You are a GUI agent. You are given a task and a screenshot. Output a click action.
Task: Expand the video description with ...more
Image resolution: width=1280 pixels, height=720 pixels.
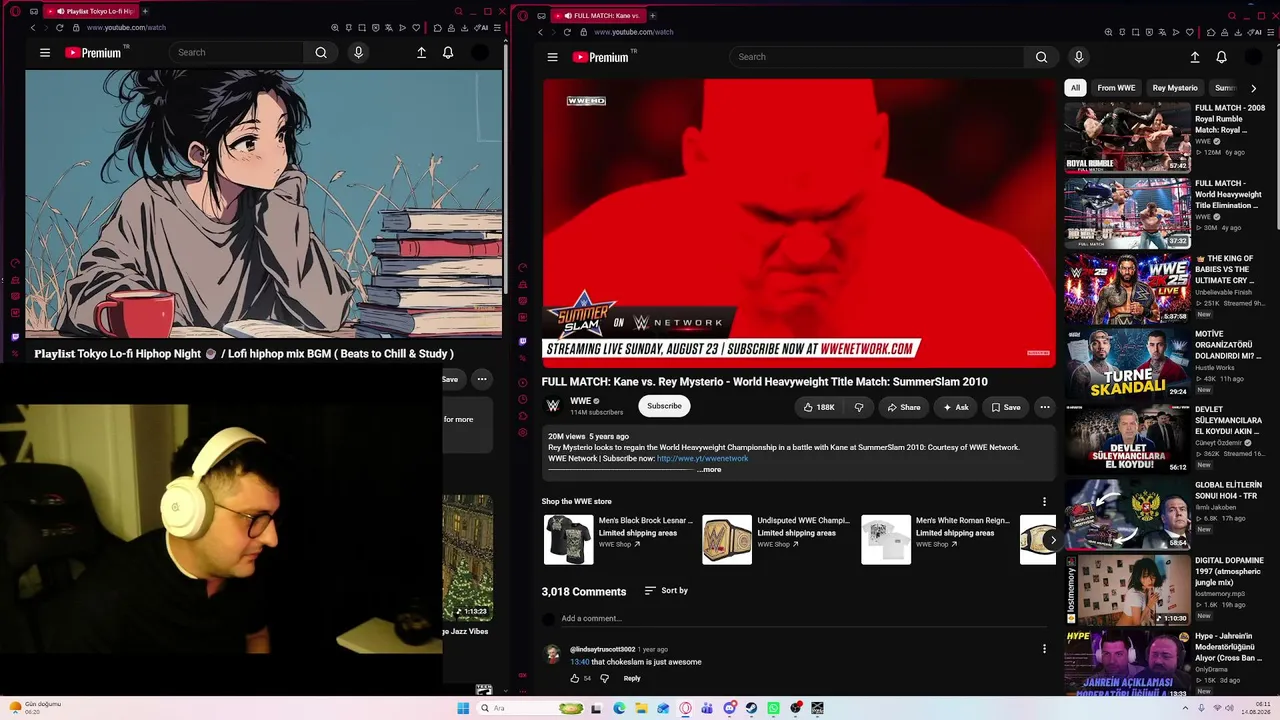point(709,469)
